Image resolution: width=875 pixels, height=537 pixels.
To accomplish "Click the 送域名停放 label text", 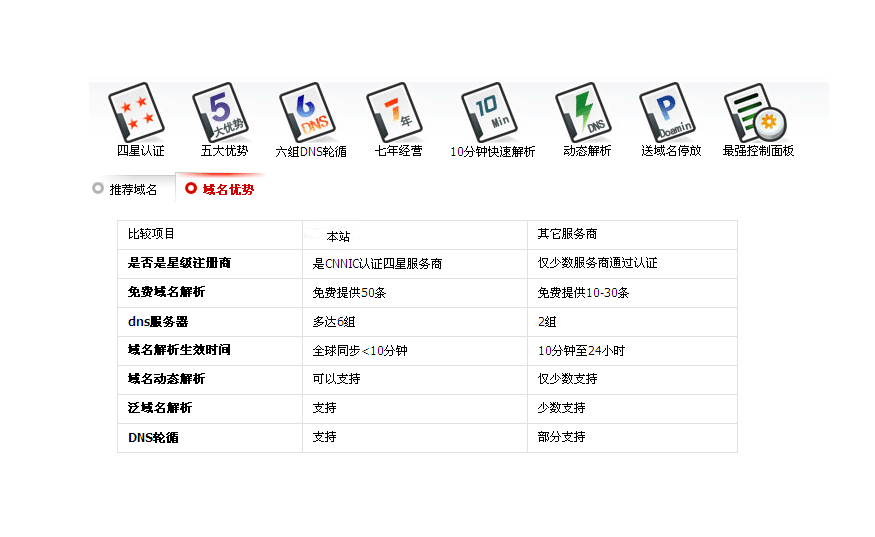I will point(671,151).
